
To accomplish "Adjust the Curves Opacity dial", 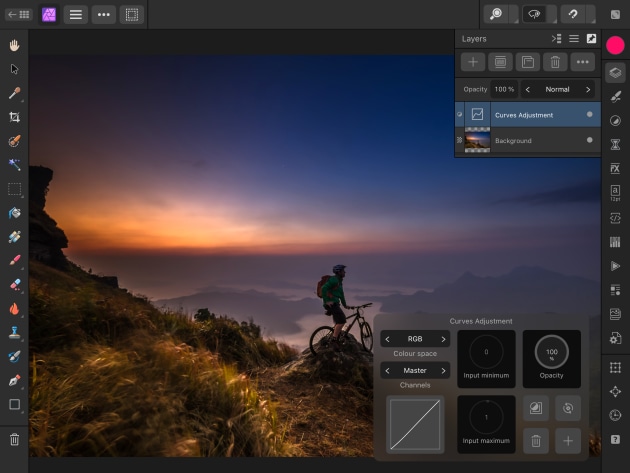I will (x=552, y=352).
